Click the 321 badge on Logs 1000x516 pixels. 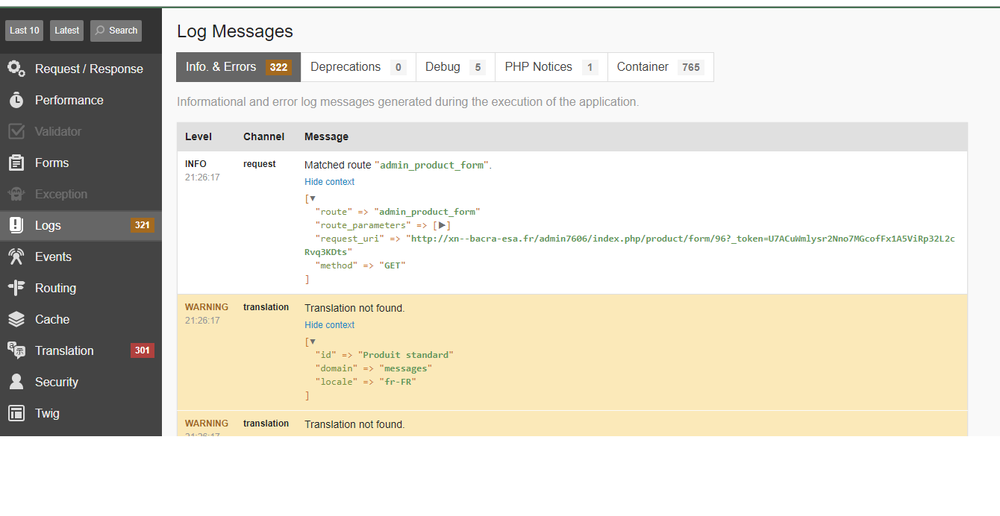pos(142,226)
